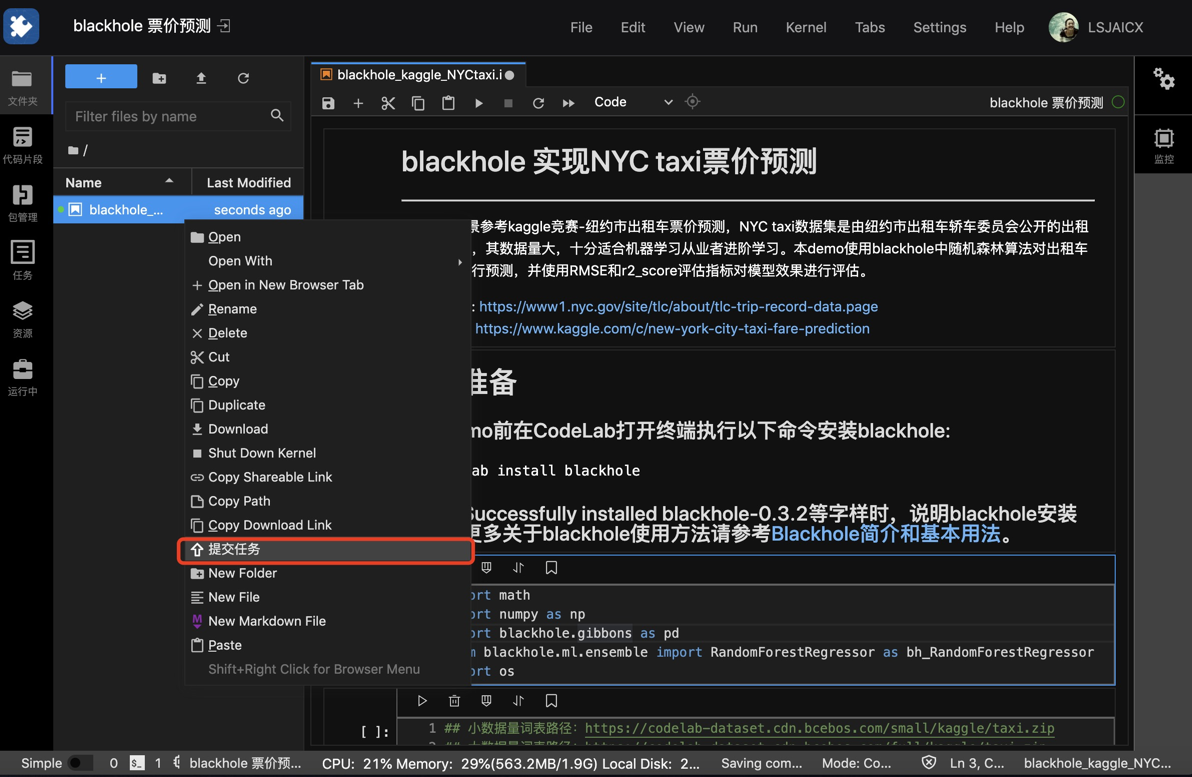
Task: Open the 运行中 running sessions panel
Action: (x=22, y=377)
